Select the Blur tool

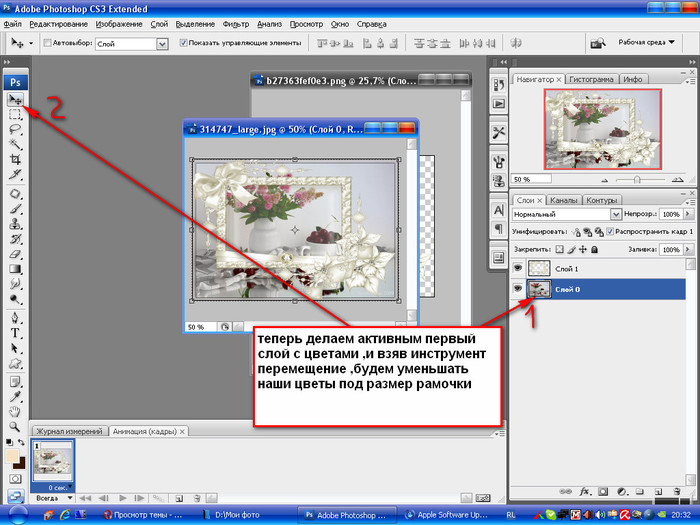click(15, 284)
